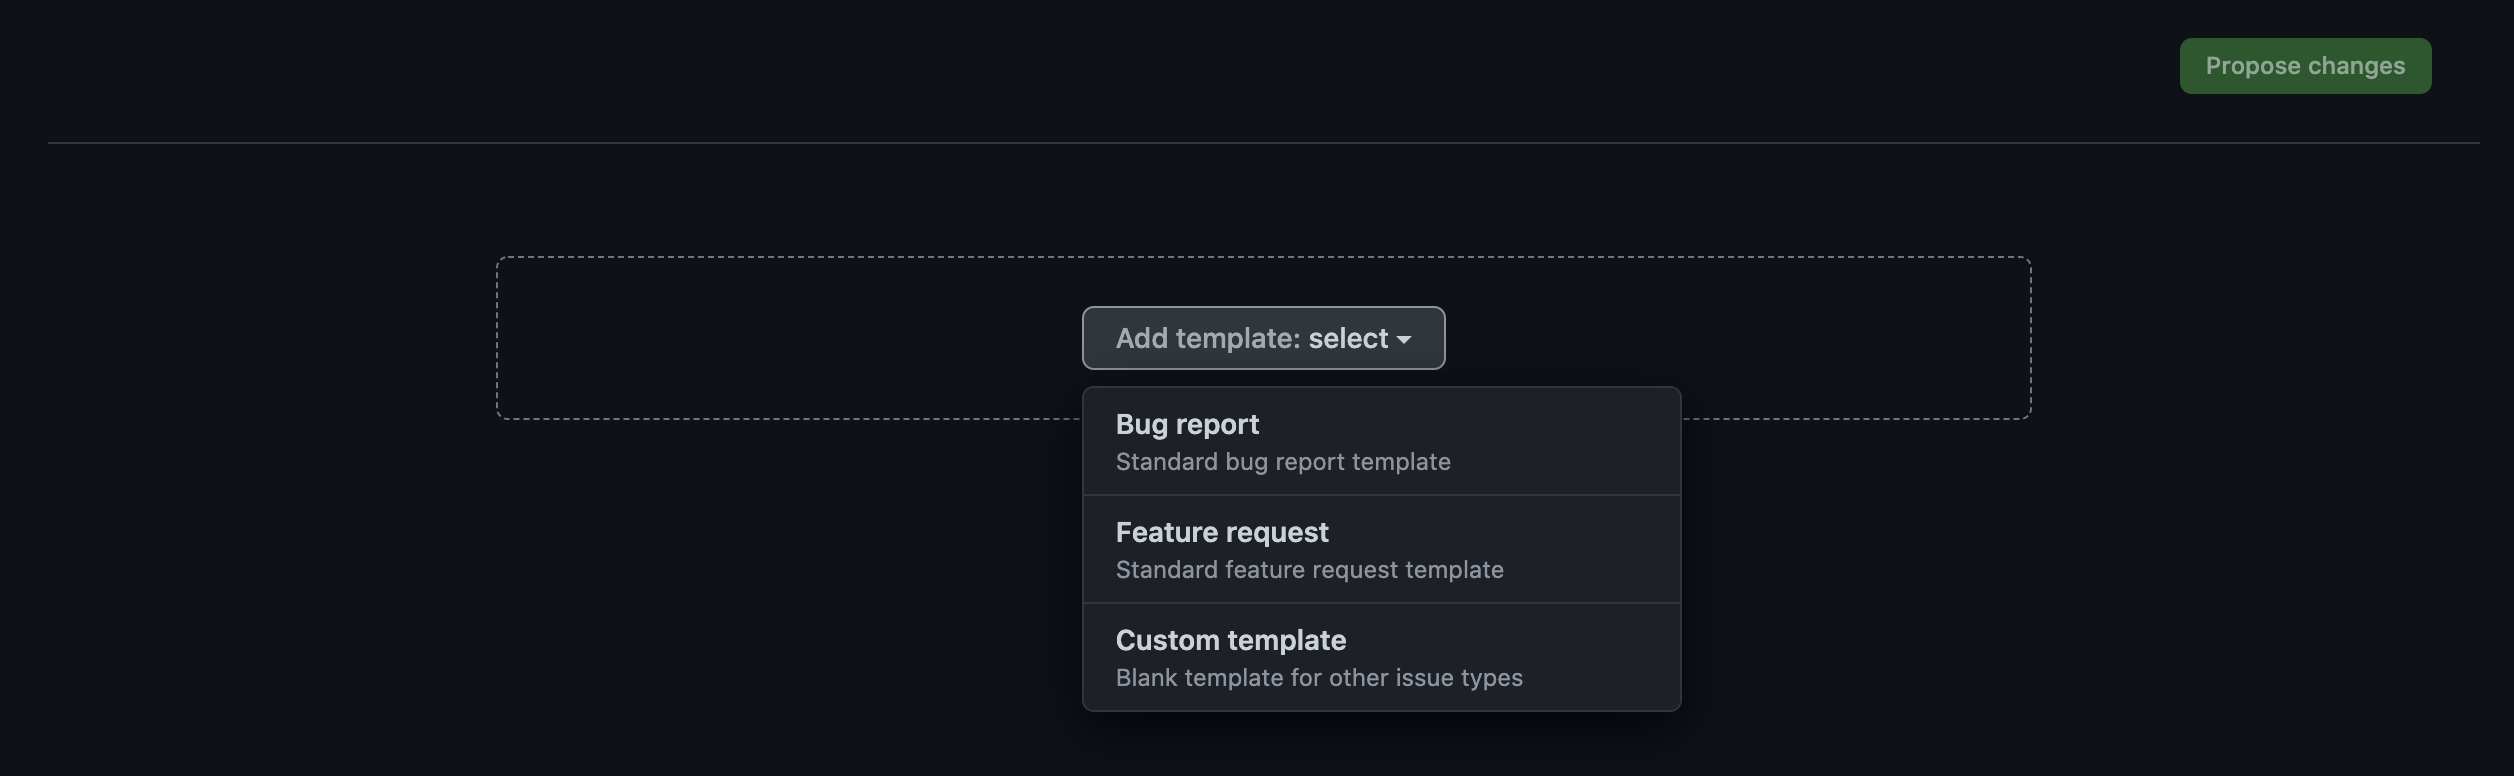Click the 'Standard feature request template' description
Image resolution: width=2514 pixels, height=776 pixels.
click(1309, 570)
